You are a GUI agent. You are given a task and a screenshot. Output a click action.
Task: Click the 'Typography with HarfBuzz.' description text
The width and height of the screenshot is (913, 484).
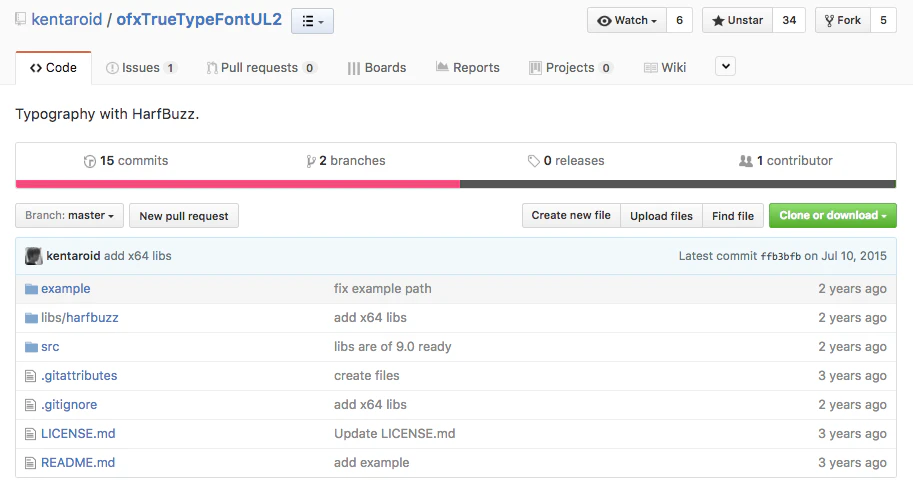(107, 114)
